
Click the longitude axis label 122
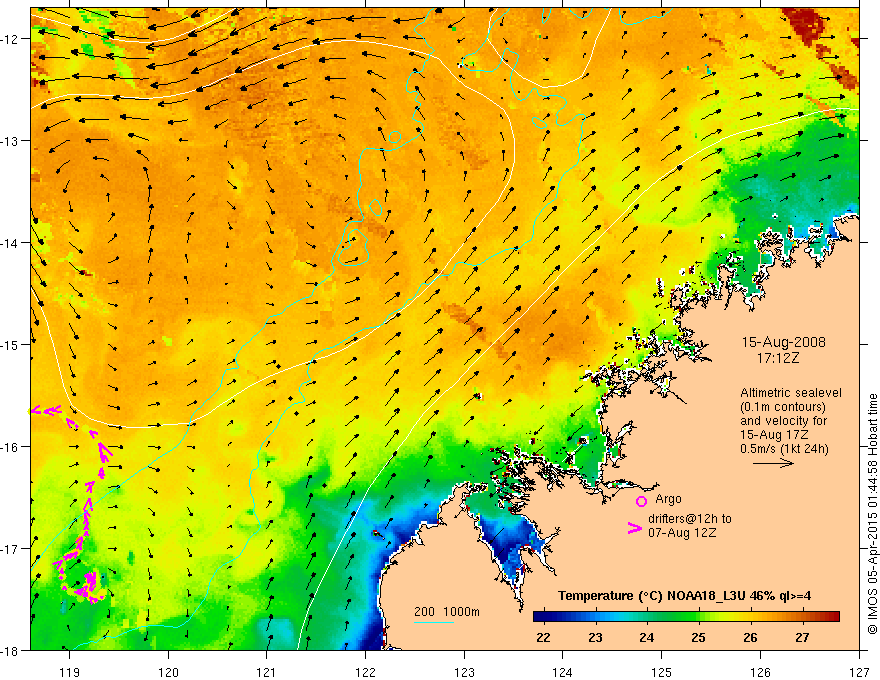click(365, 672)
